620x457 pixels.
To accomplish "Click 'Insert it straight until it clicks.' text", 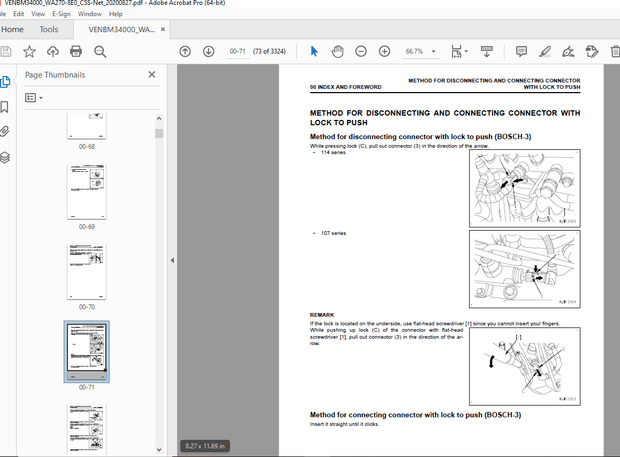I will click(x=344, y=424).
